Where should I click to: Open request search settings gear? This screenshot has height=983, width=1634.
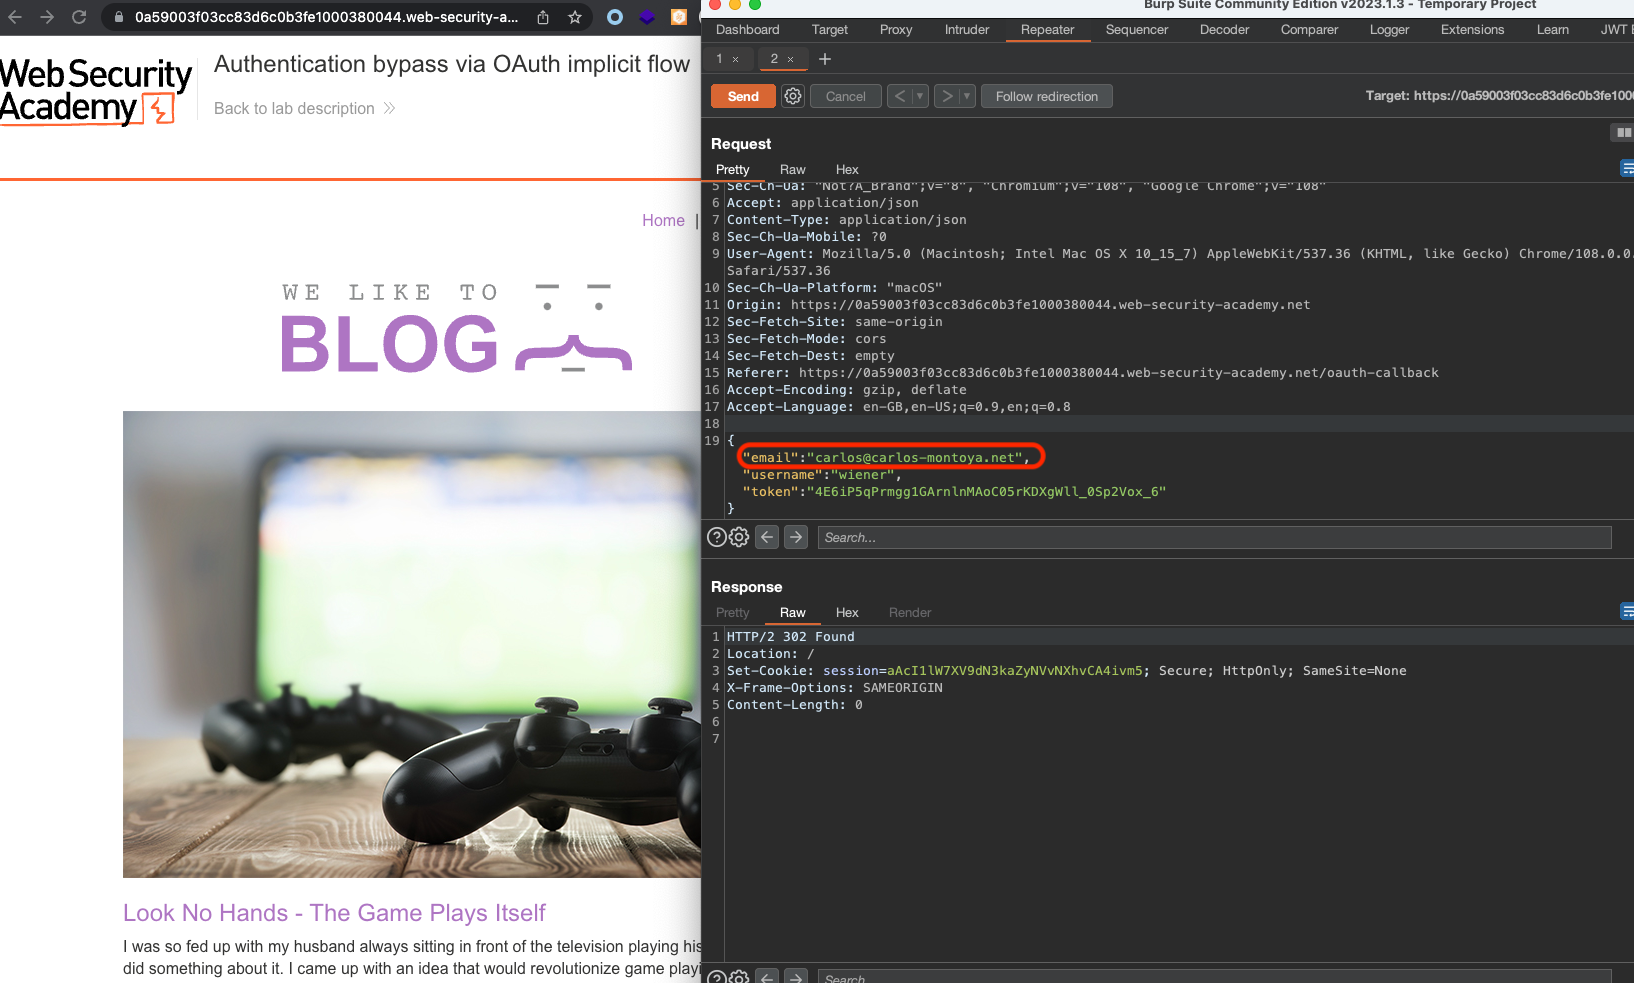click(x=739, y=537)
